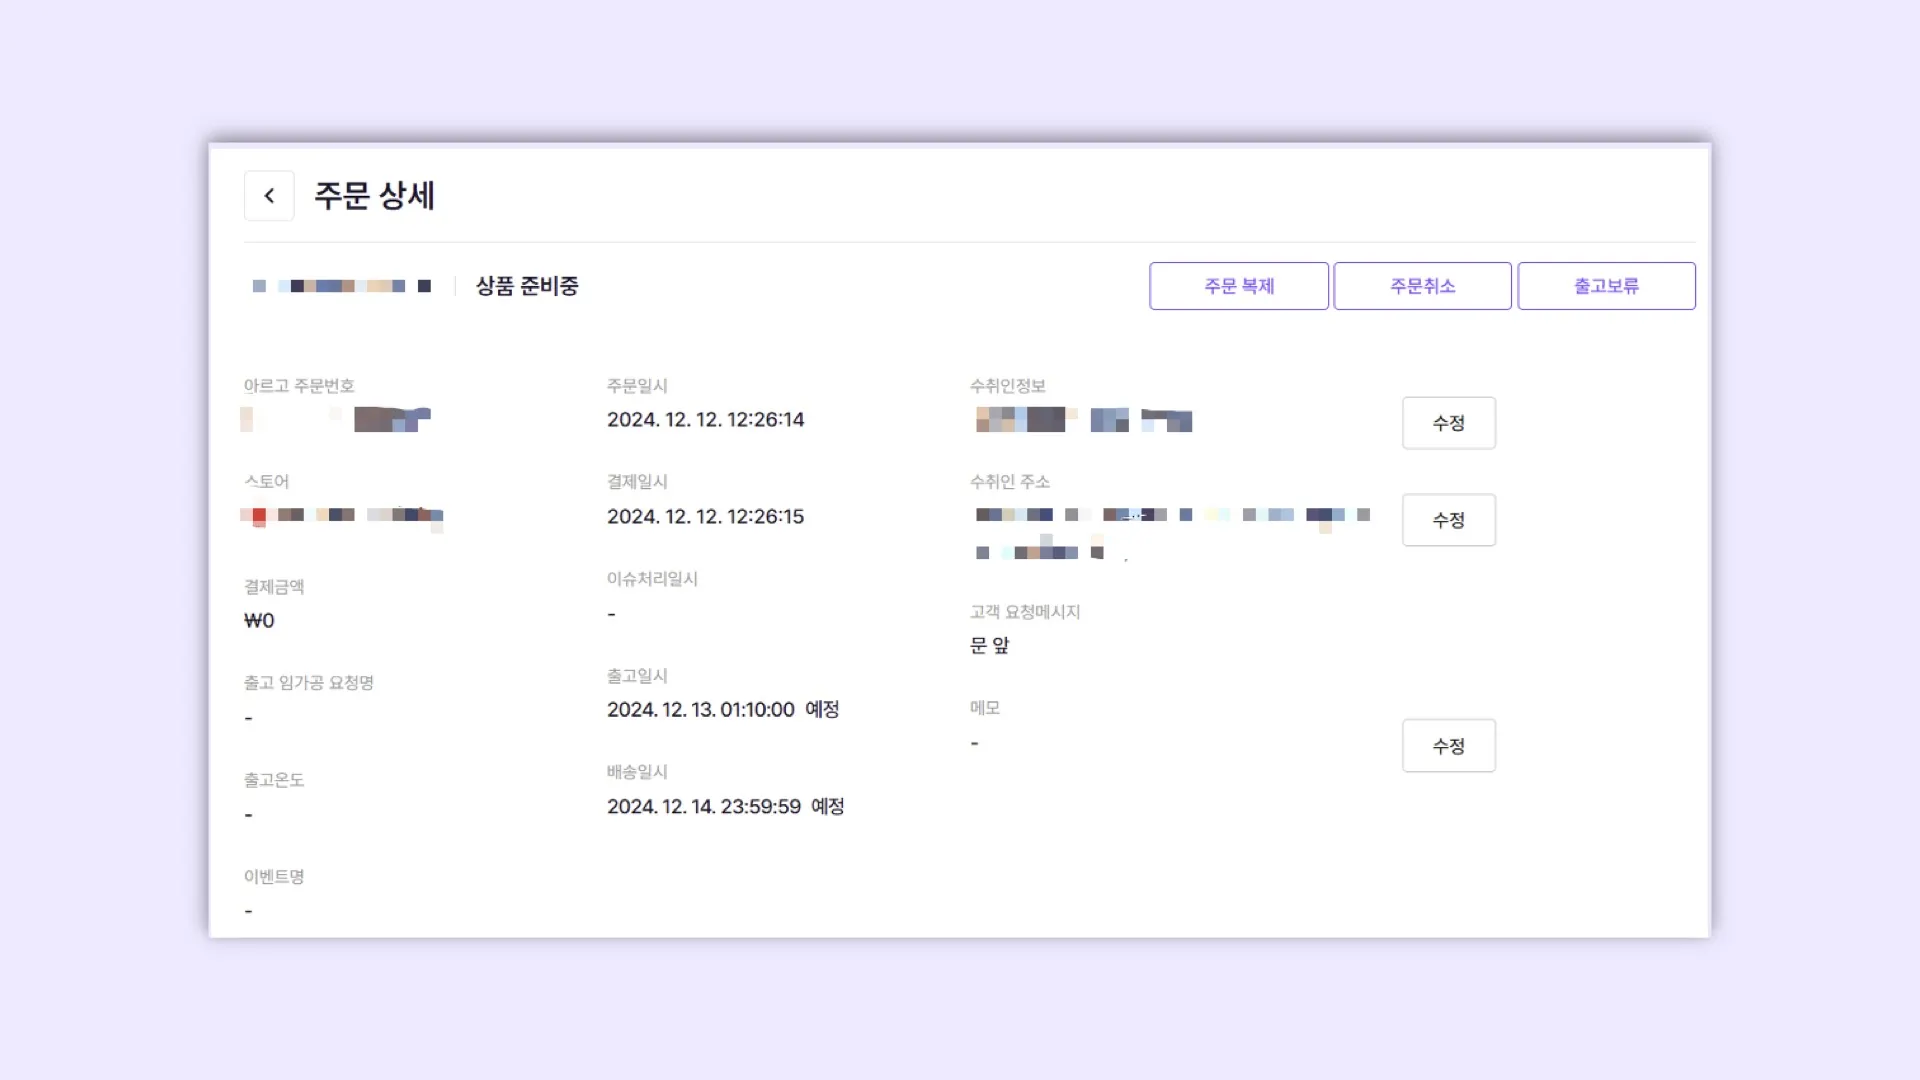Screen dimensions: 1920x1080
Task: Click the 고객 요청메시지 text 문 앞
Action: tap(989, 646)
